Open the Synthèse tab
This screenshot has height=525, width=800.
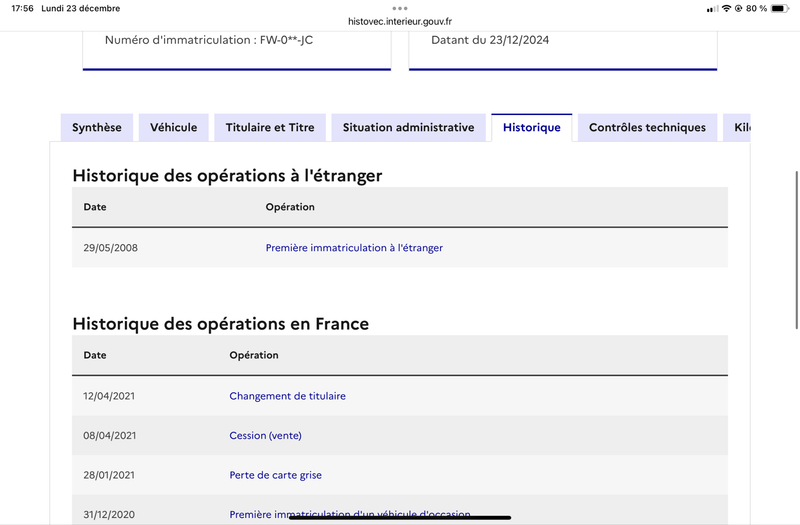(97, 128)
